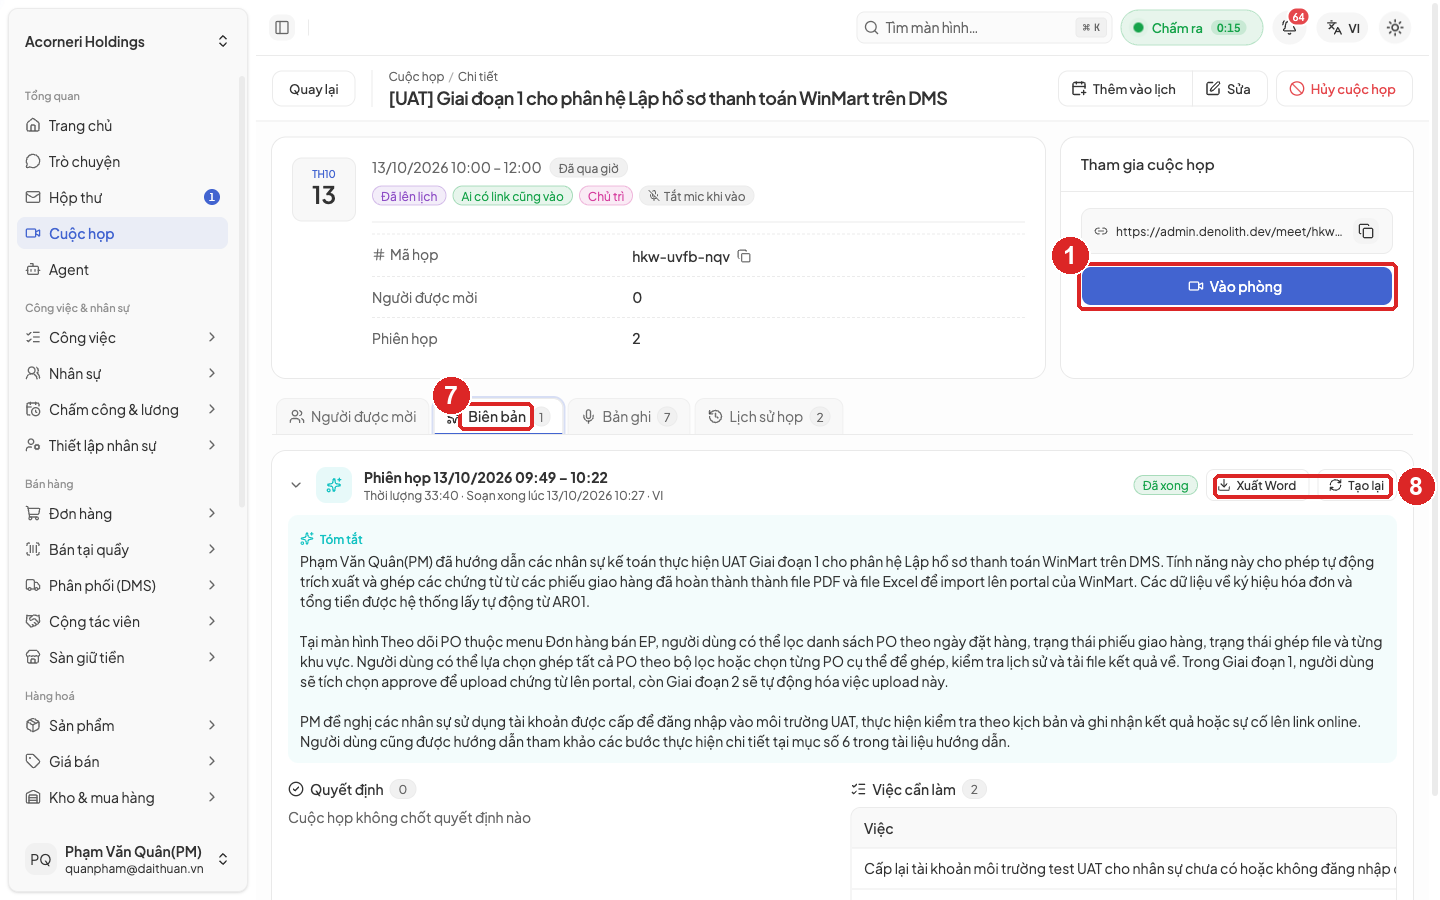Click the Xuất Word export button
The width and height of the screenshot is (1440, 900).
click(1257, 486)
